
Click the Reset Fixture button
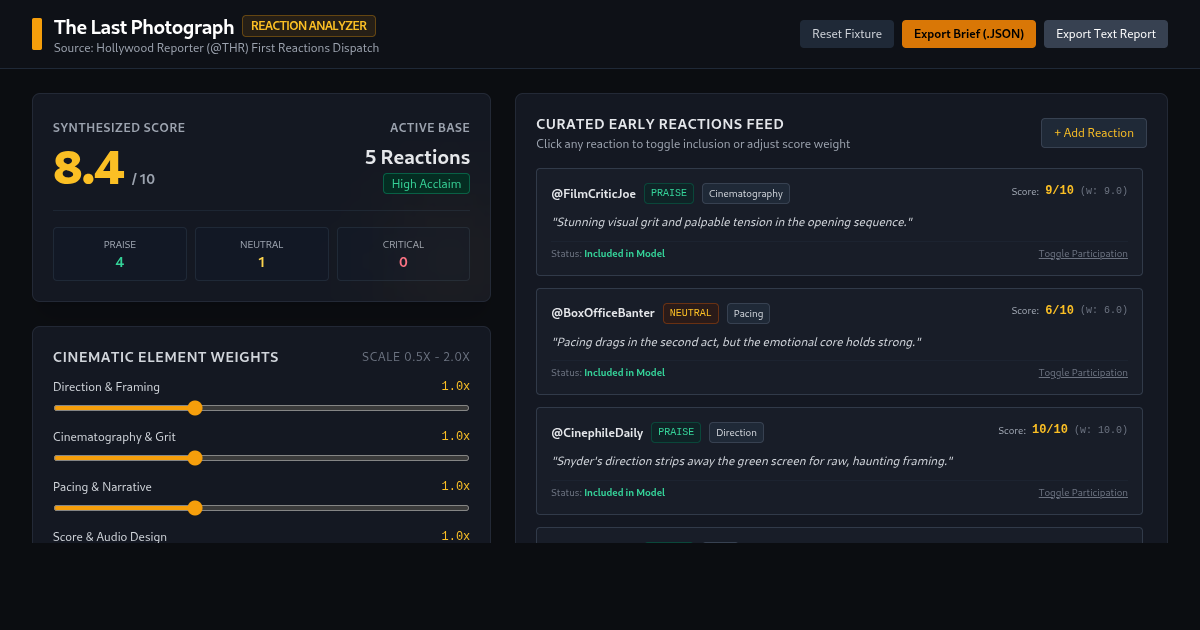pos(847,34)
